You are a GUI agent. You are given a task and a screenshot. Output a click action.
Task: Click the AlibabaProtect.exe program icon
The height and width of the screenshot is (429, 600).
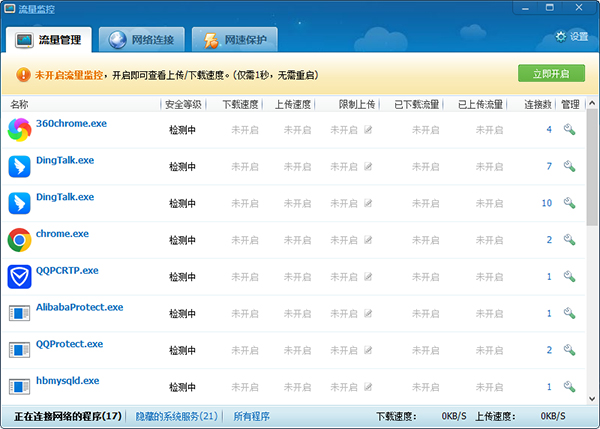(19, 313)
